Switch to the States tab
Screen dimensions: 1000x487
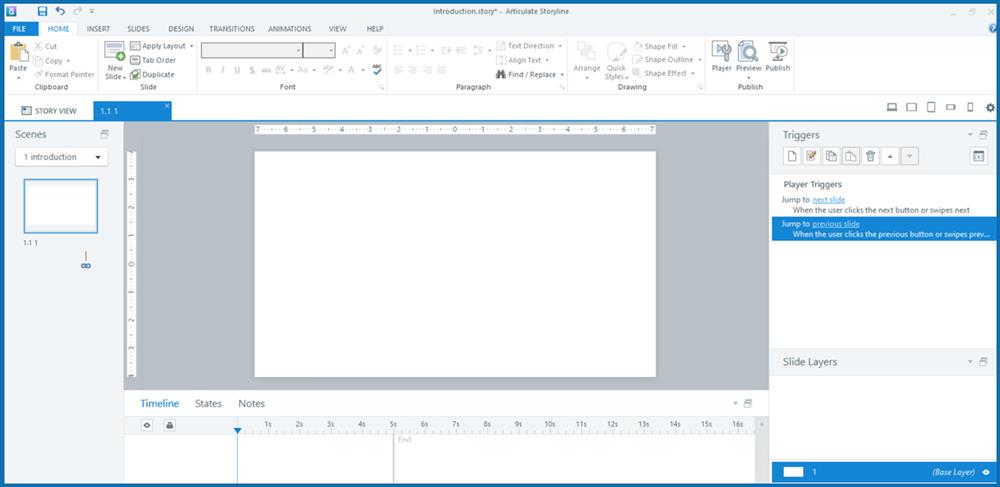click(208, 403)
